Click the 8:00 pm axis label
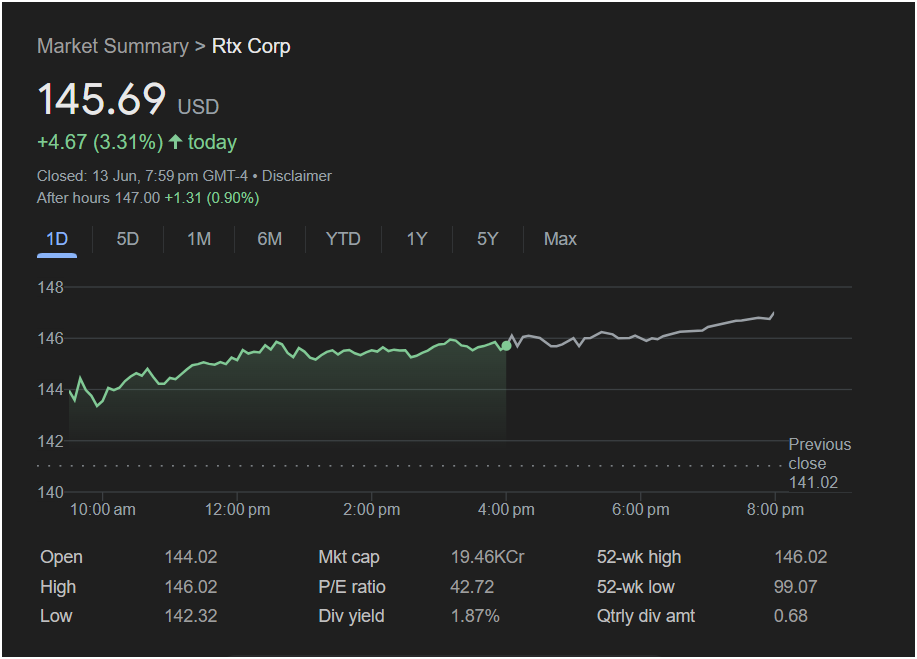This screenshot has width=917, height=659. [x=775, y=509]
